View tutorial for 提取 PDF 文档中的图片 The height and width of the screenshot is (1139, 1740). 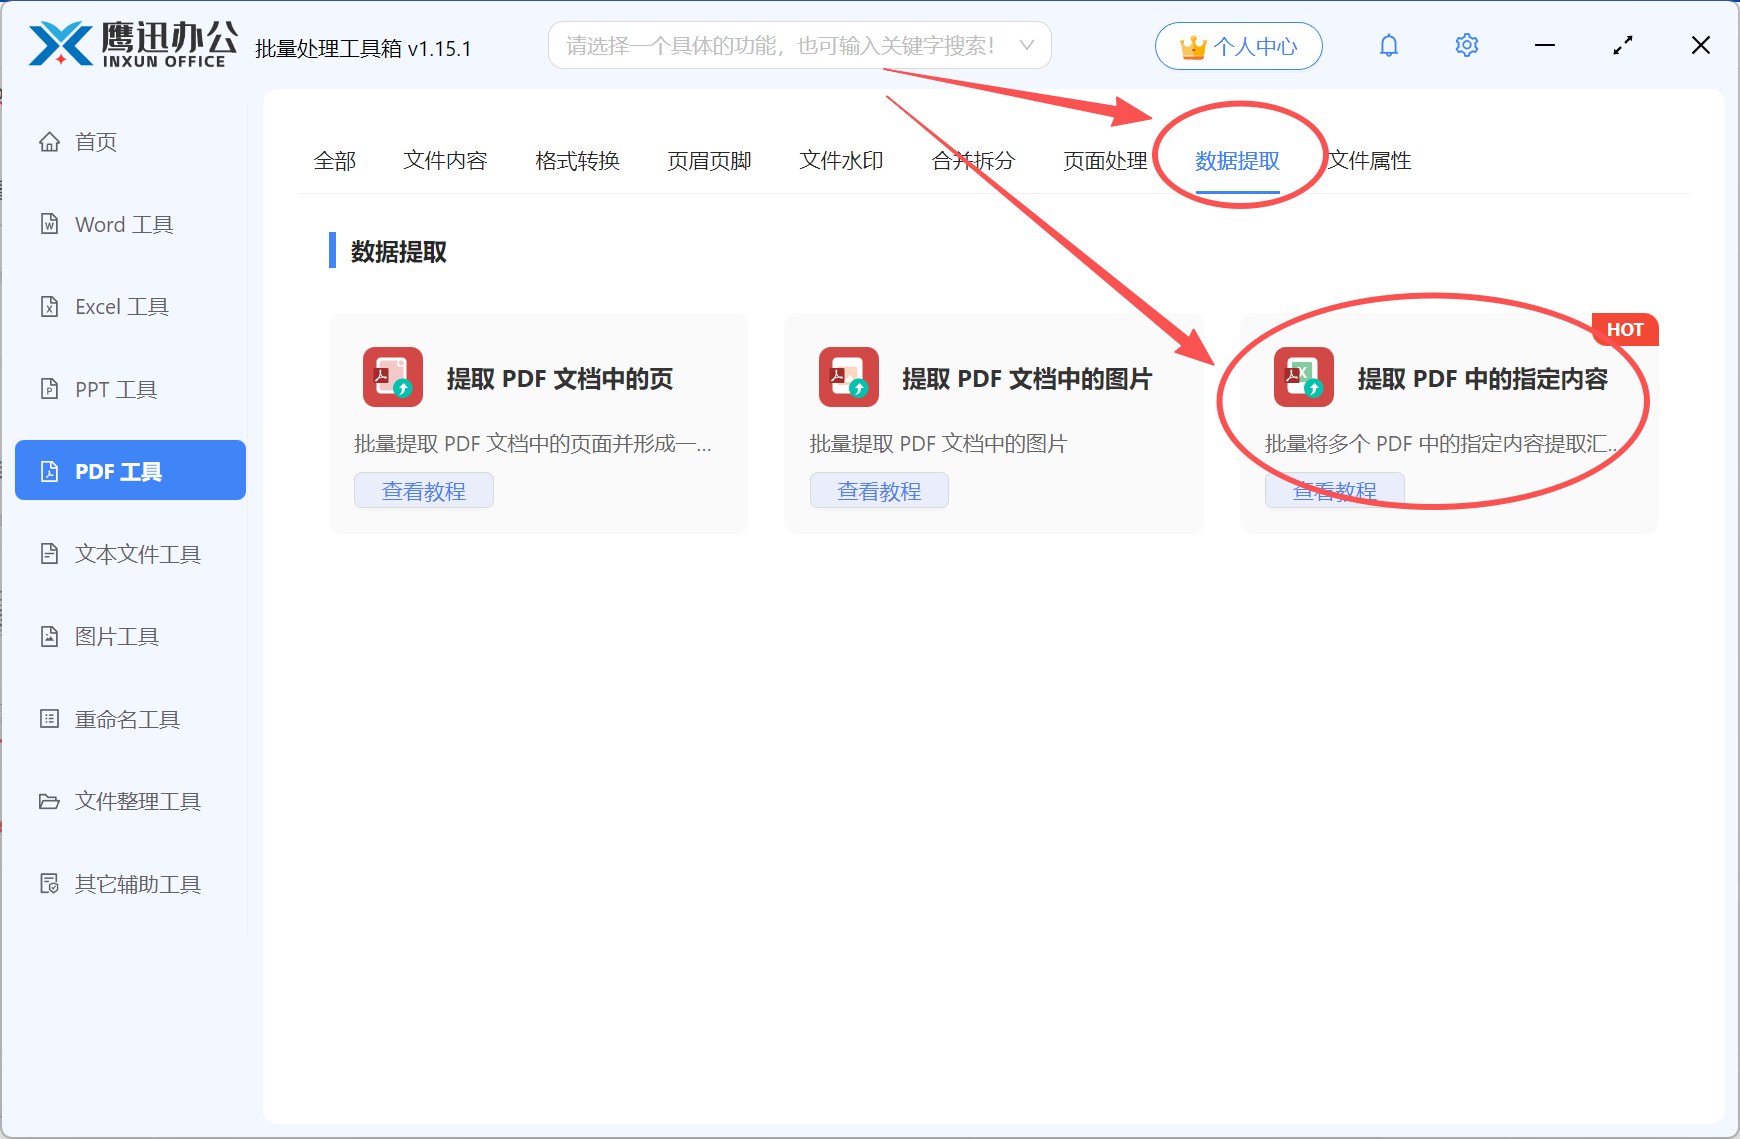(x=879, y=491)
